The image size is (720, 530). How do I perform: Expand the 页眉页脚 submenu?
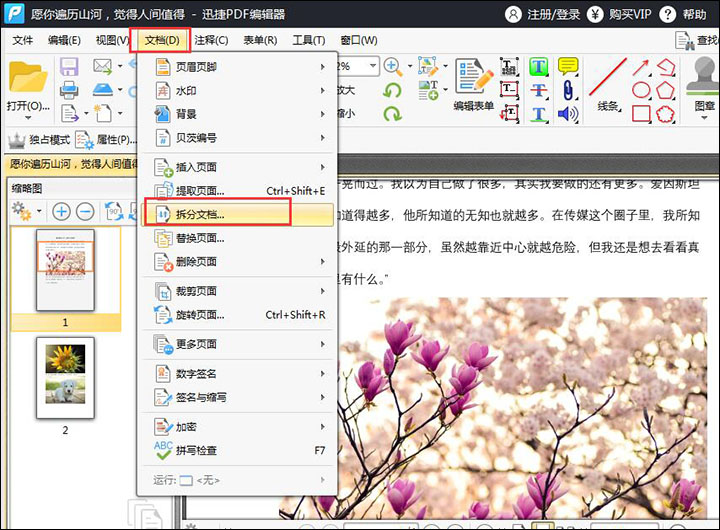pyautogui.click(x=238, y=67)
